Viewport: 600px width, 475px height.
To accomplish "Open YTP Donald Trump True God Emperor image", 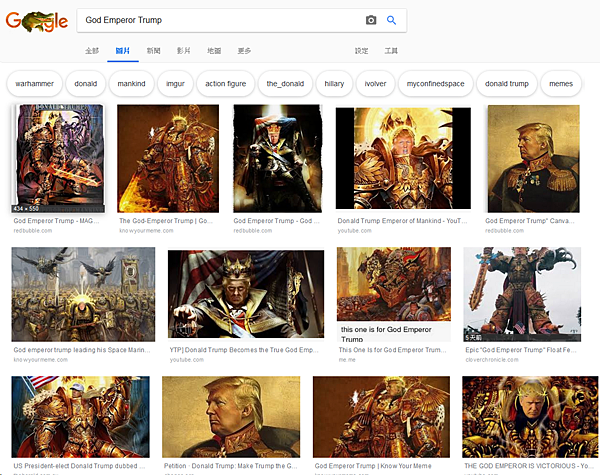I will 246,294.
